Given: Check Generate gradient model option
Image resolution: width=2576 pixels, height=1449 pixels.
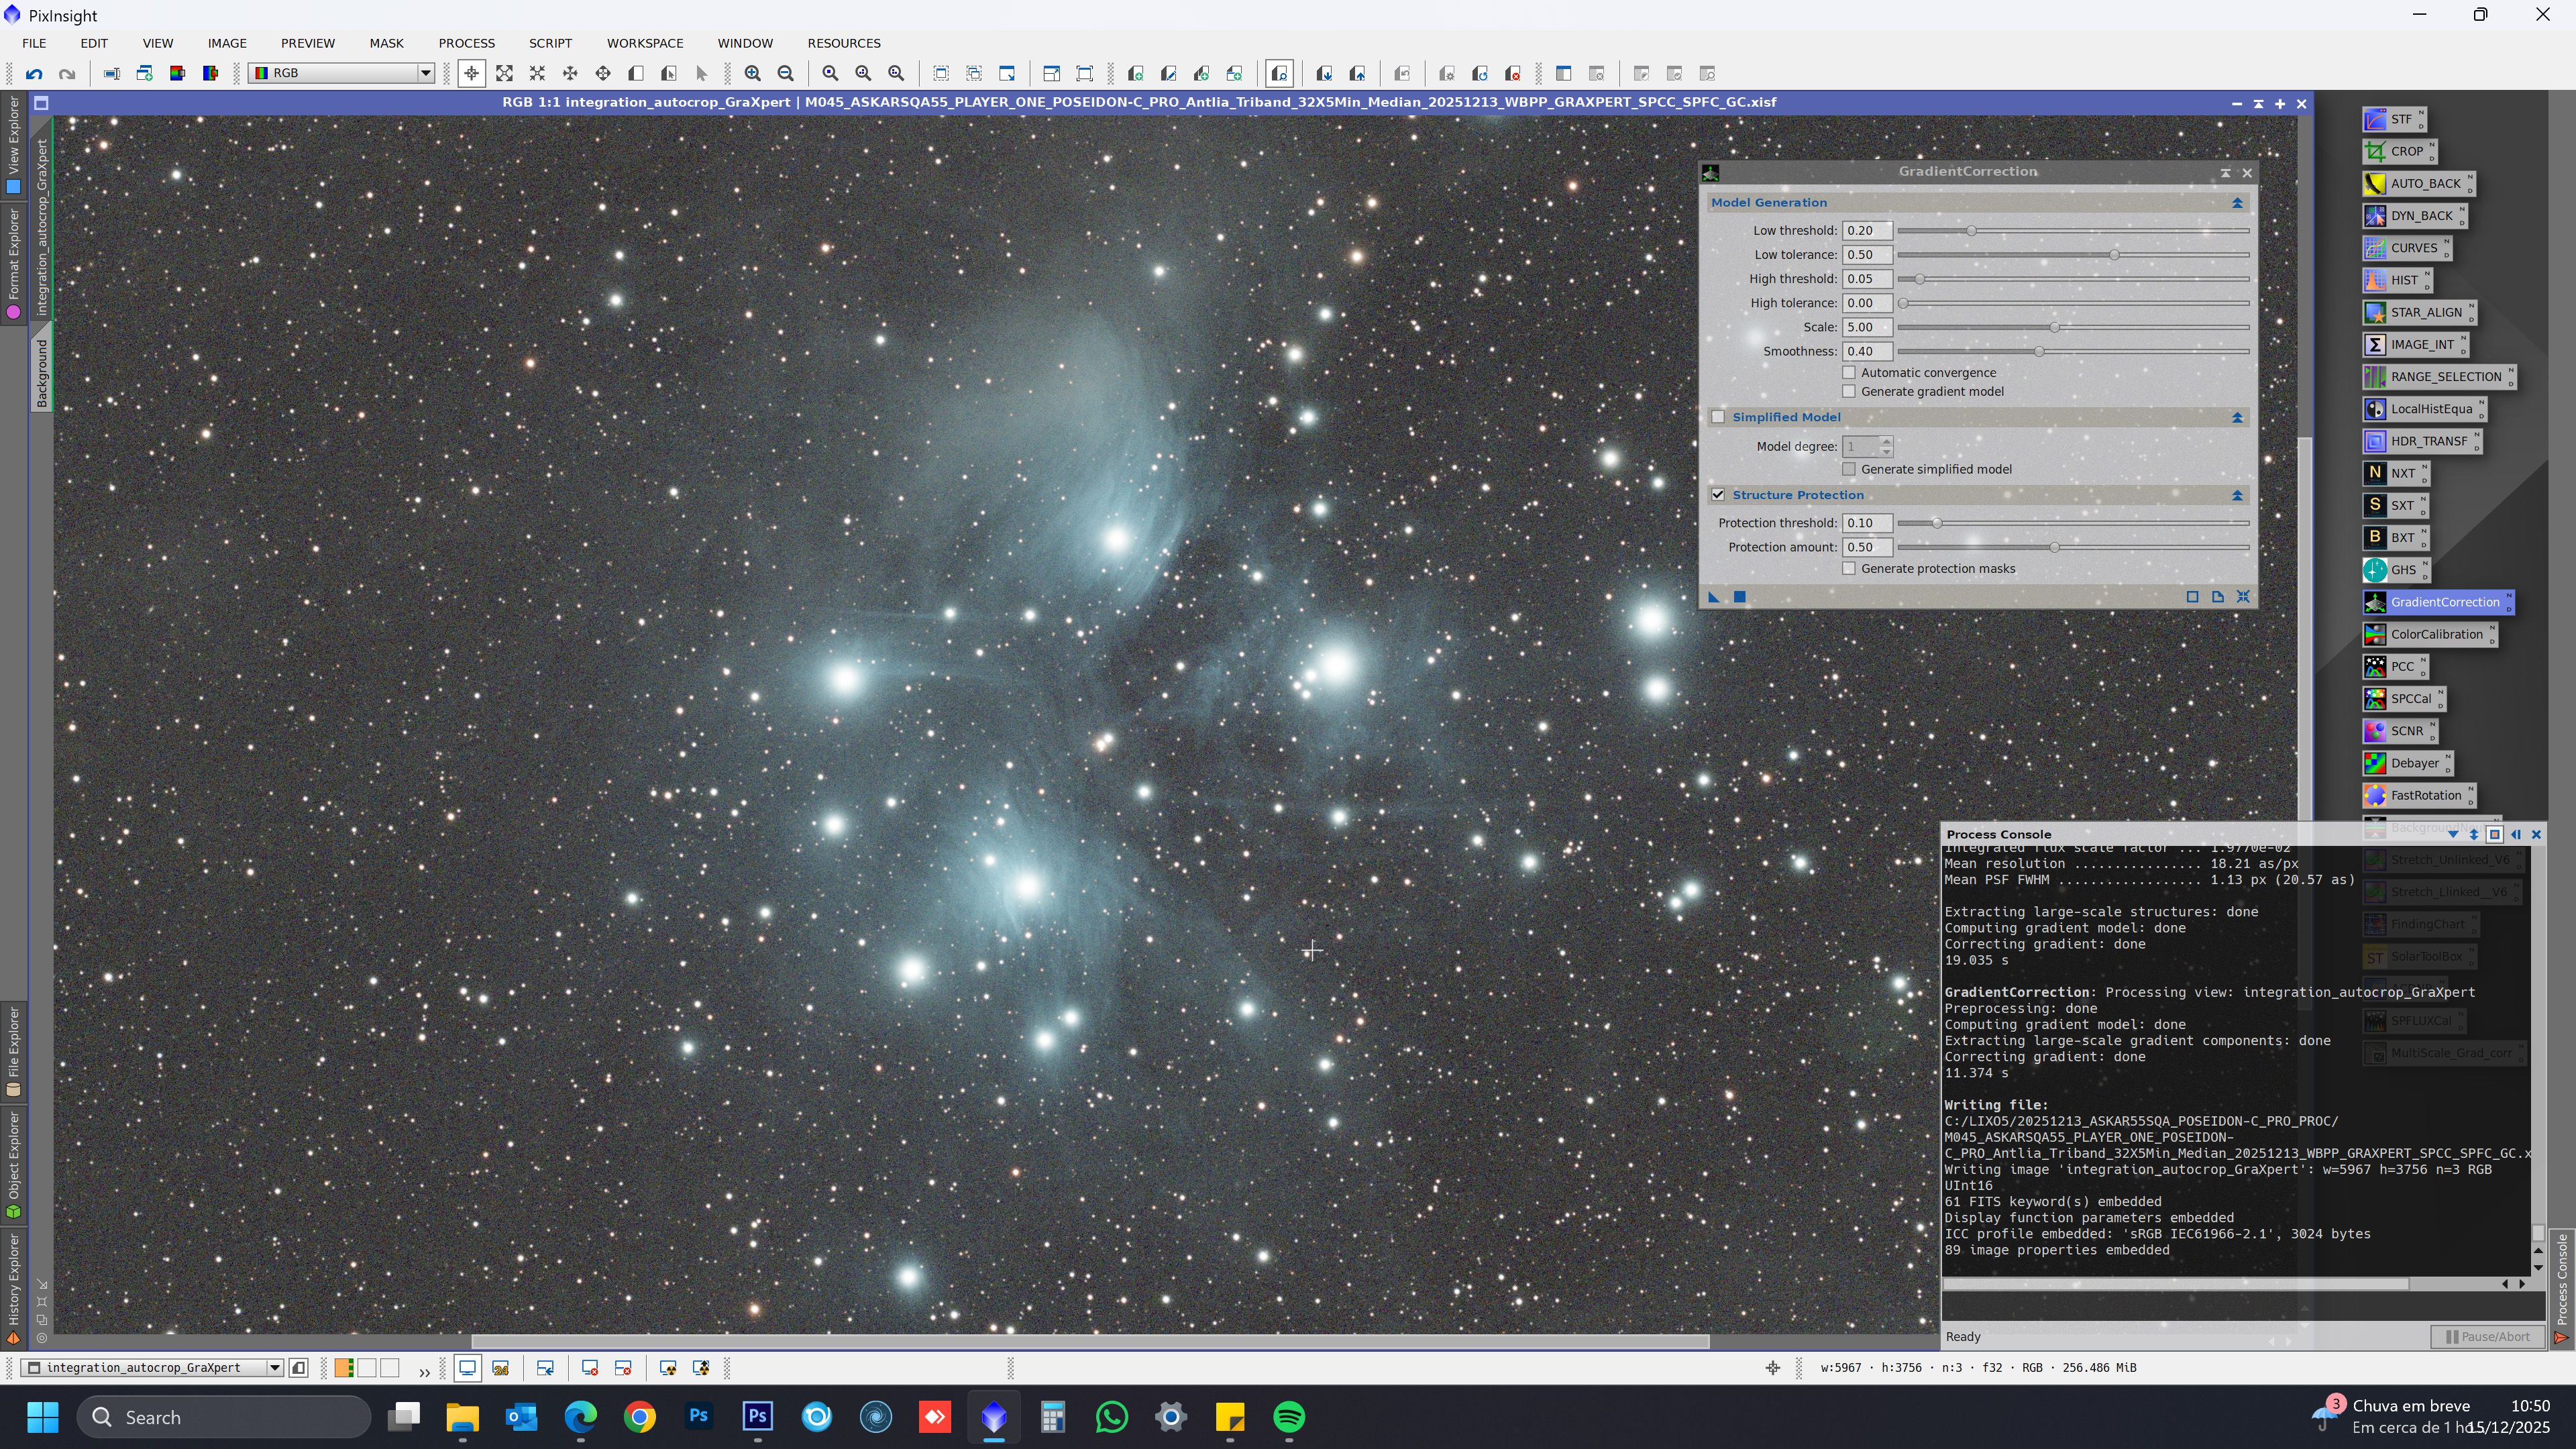Looking at the screenshot, I should (1849, 392).
